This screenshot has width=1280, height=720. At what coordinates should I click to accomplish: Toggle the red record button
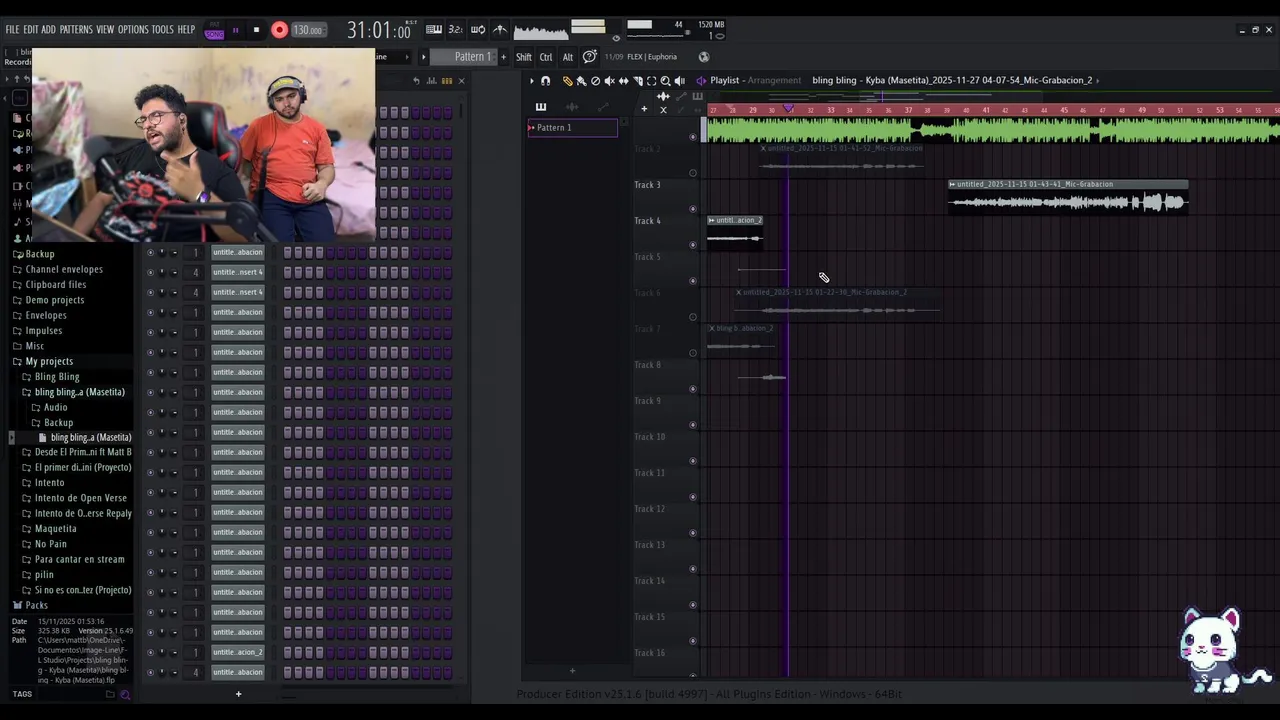279,30
